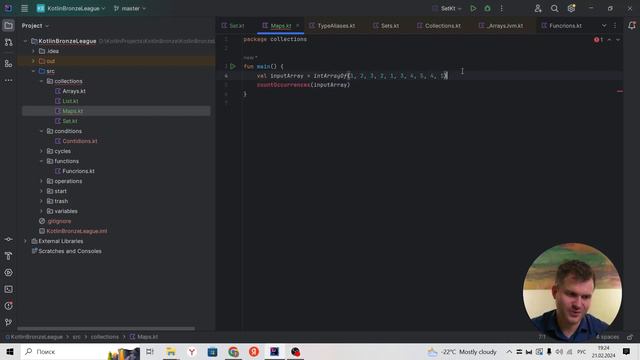
Task: Open the Project view selector dropdown
Action: tap(35, 26)
